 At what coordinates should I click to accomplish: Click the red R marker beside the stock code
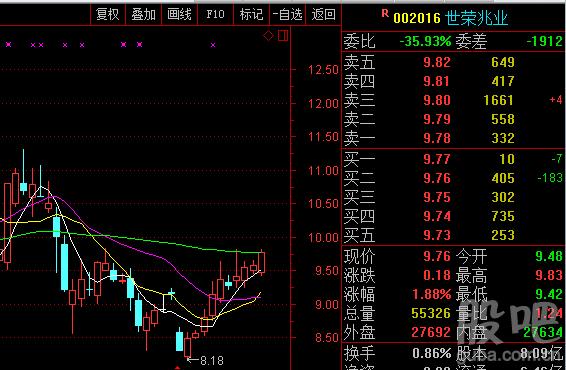coord(385,14)
